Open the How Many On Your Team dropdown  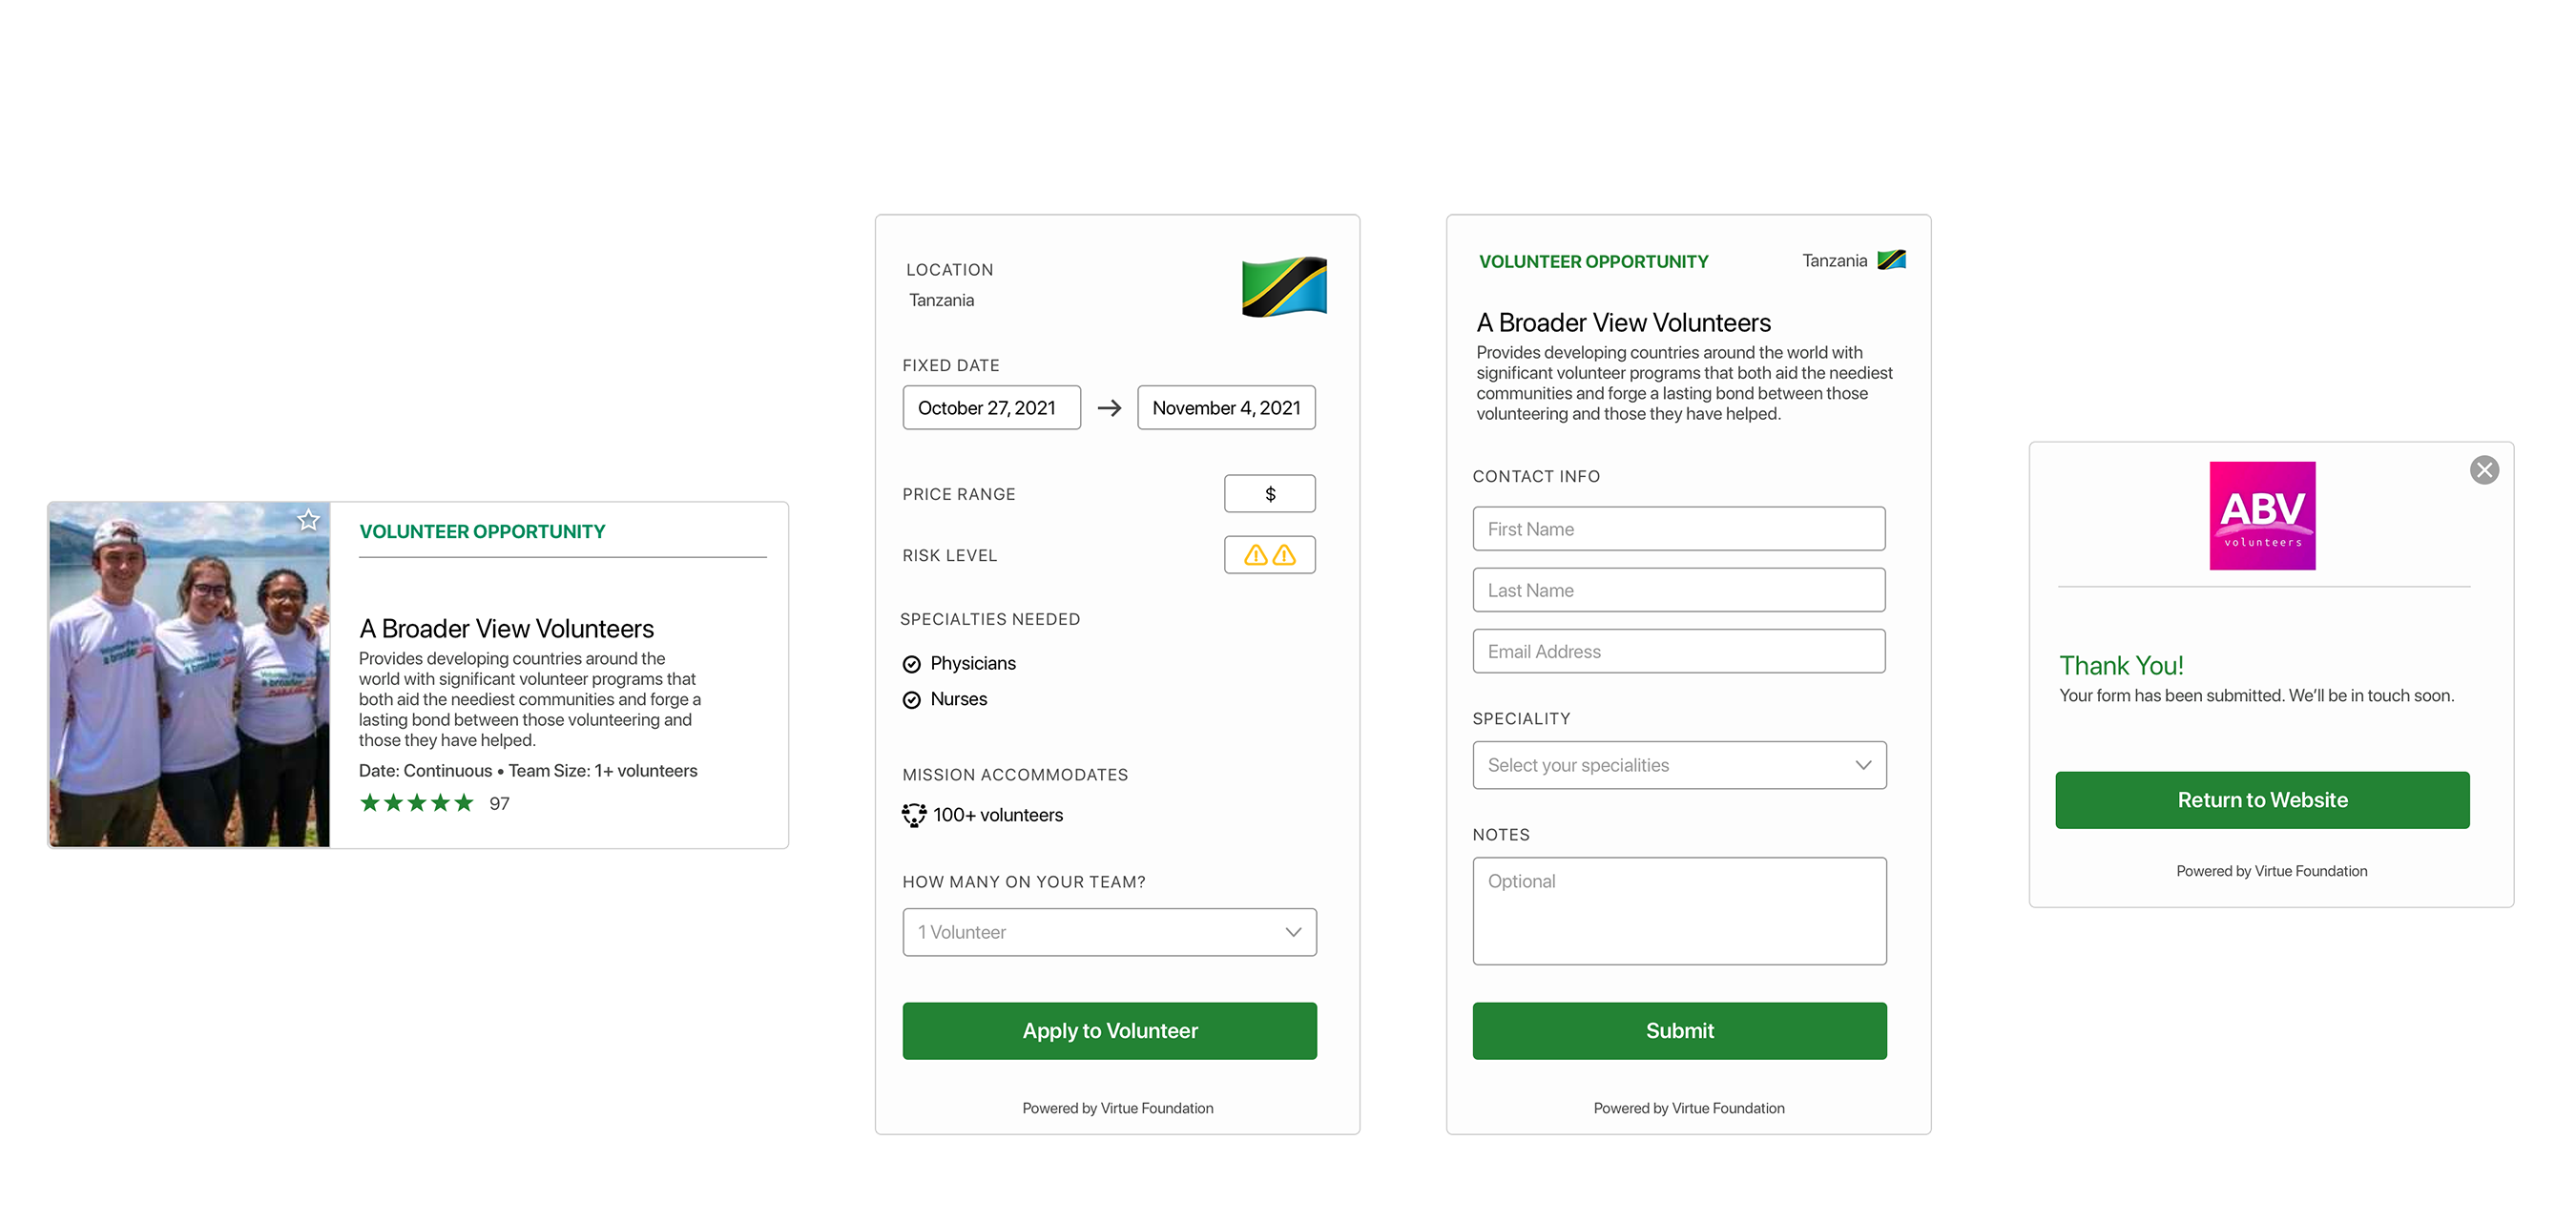pos(1109,931)
